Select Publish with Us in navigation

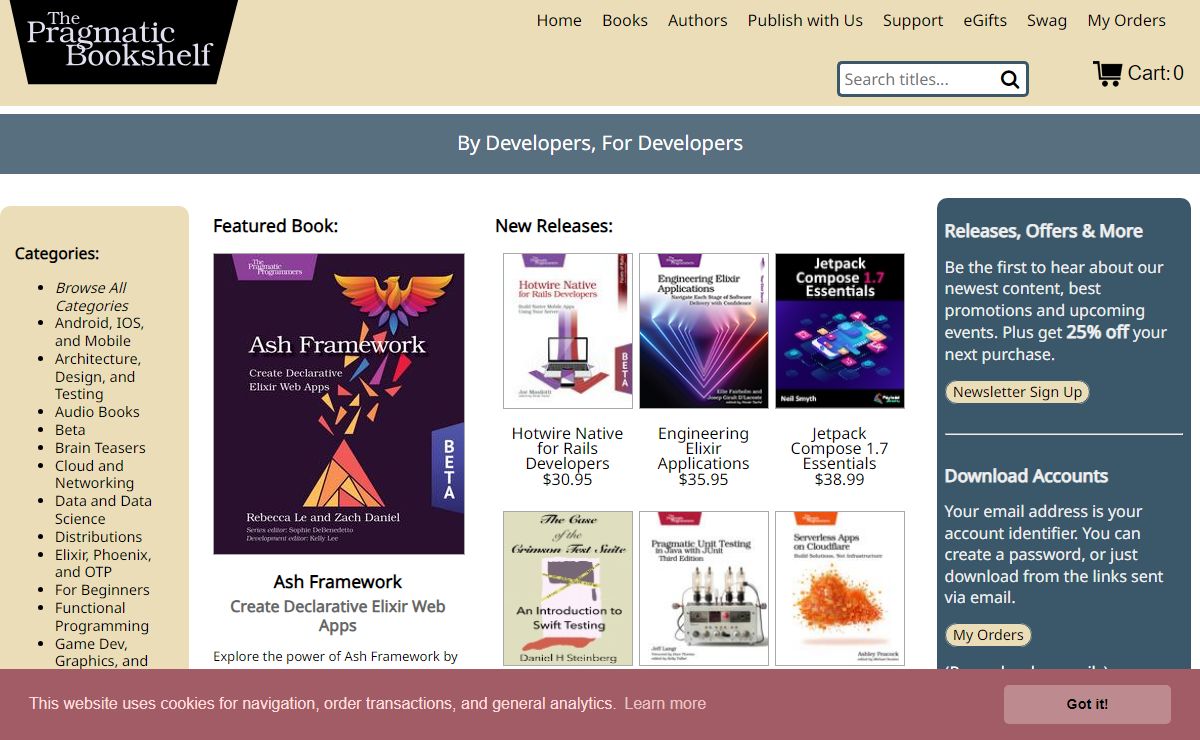coord(805,20)
